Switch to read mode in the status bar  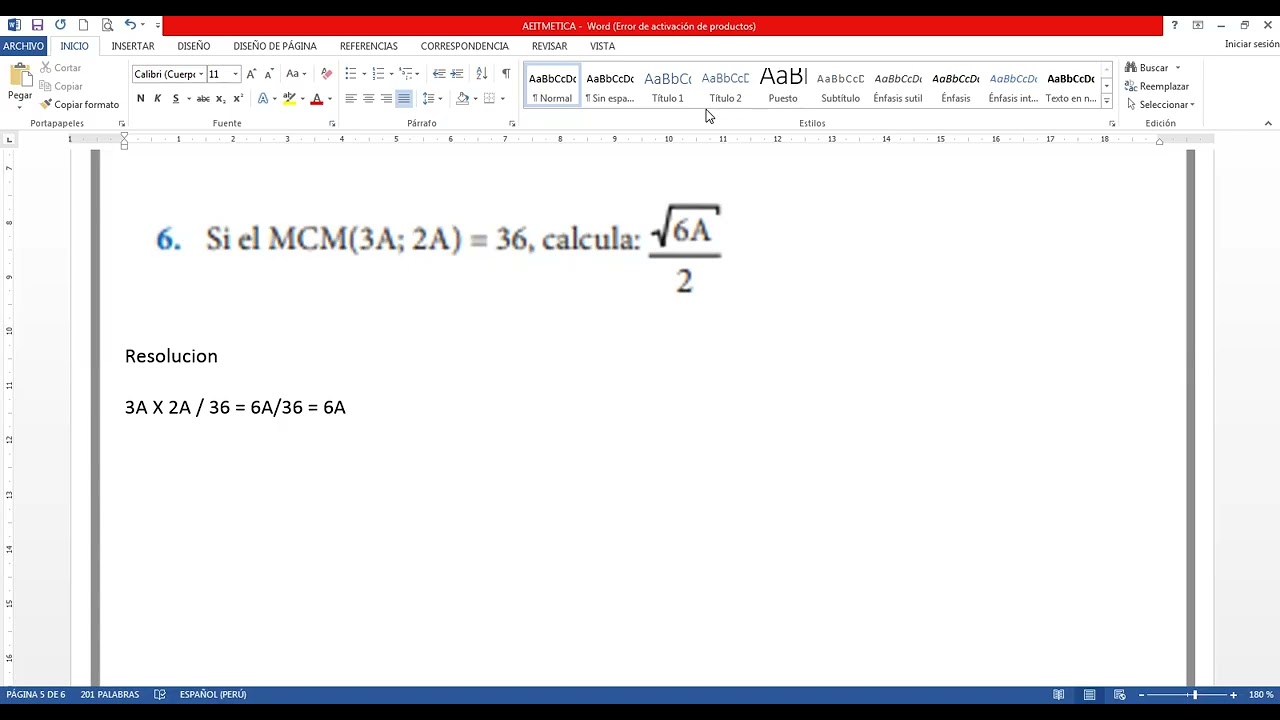[1058, 695]
